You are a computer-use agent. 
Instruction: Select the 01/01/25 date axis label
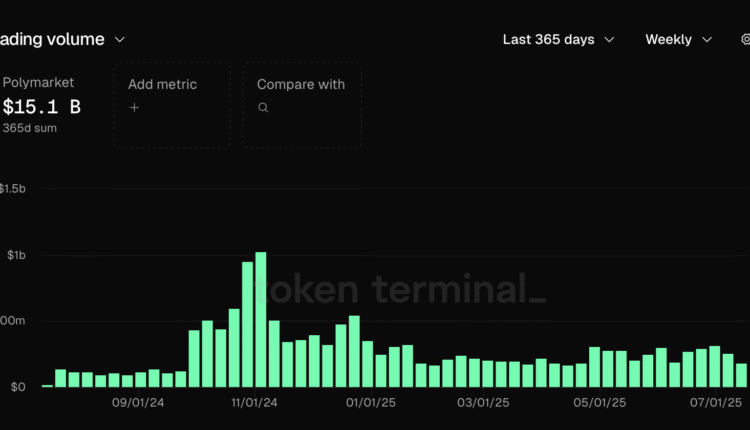click(x=372, y=403)
